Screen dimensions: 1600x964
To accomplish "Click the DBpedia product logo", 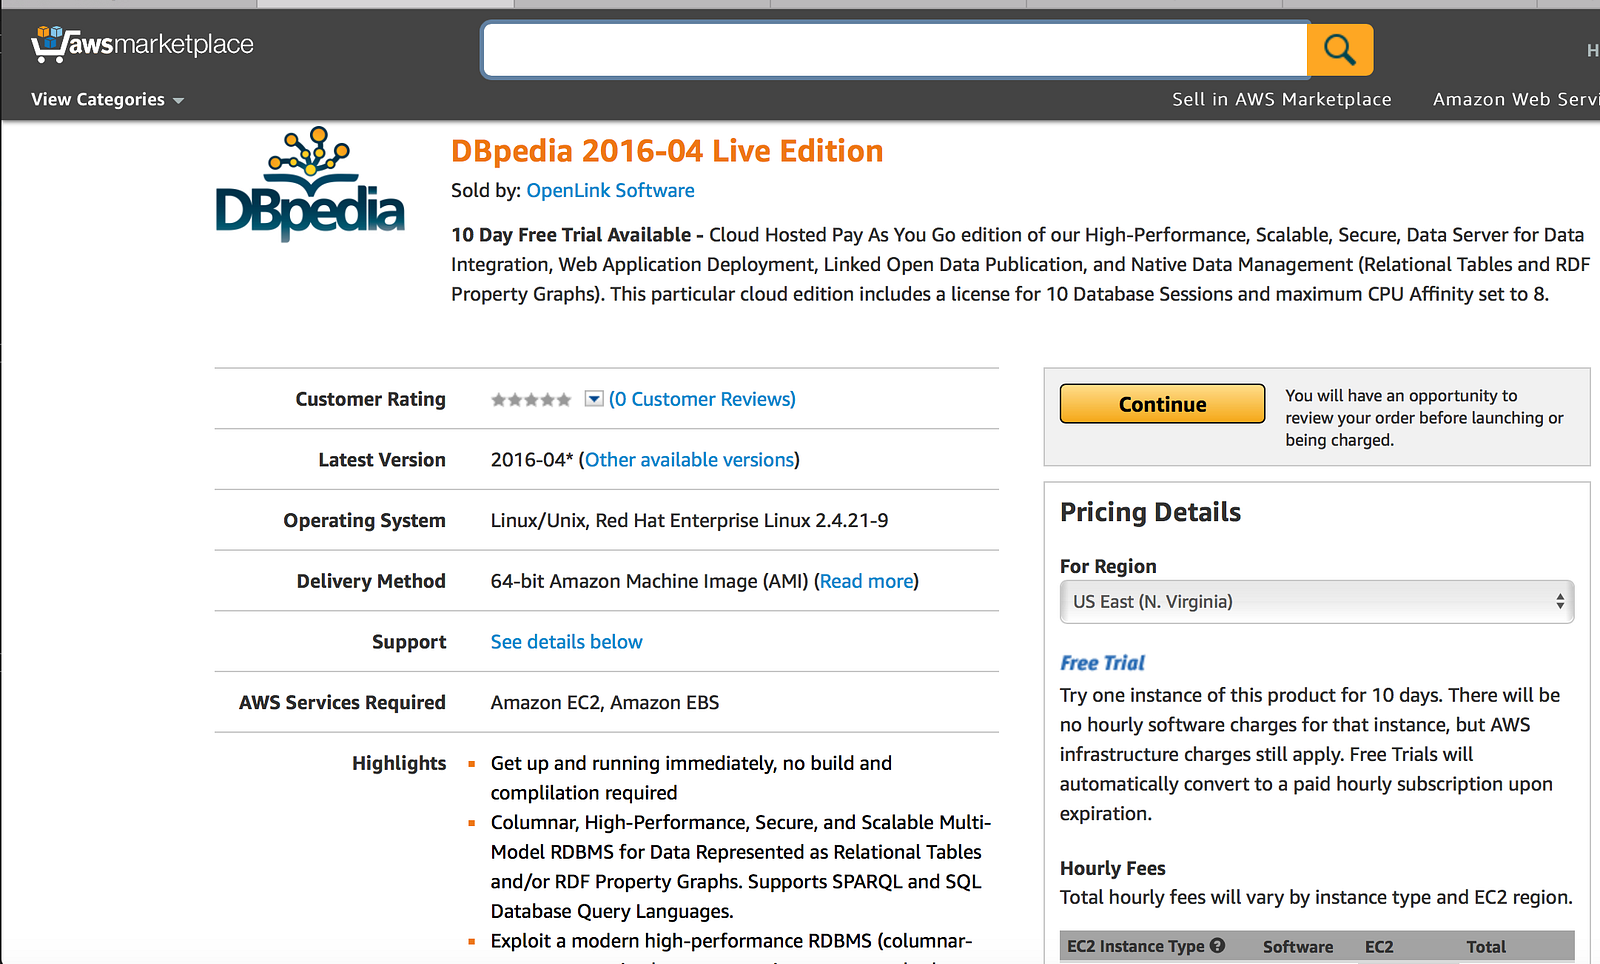I will (x=310, y=184).
